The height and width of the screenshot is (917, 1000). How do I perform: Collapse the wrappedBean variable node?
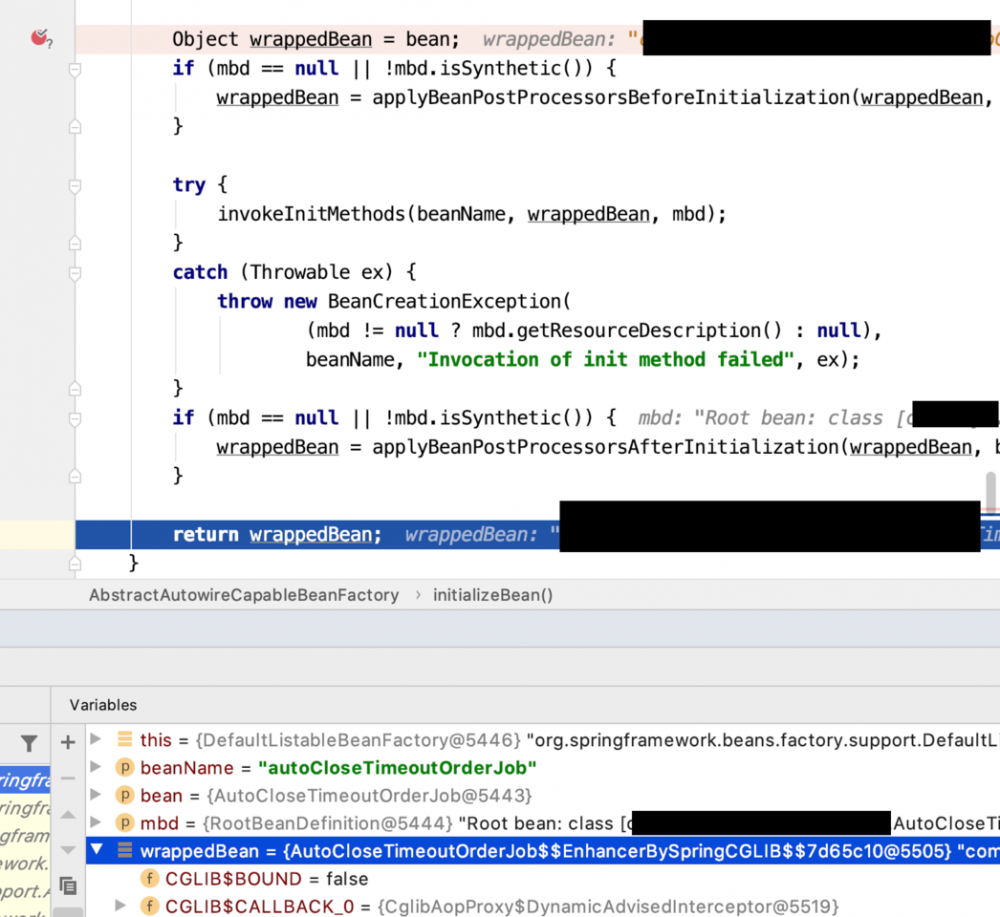click(96, 849)
